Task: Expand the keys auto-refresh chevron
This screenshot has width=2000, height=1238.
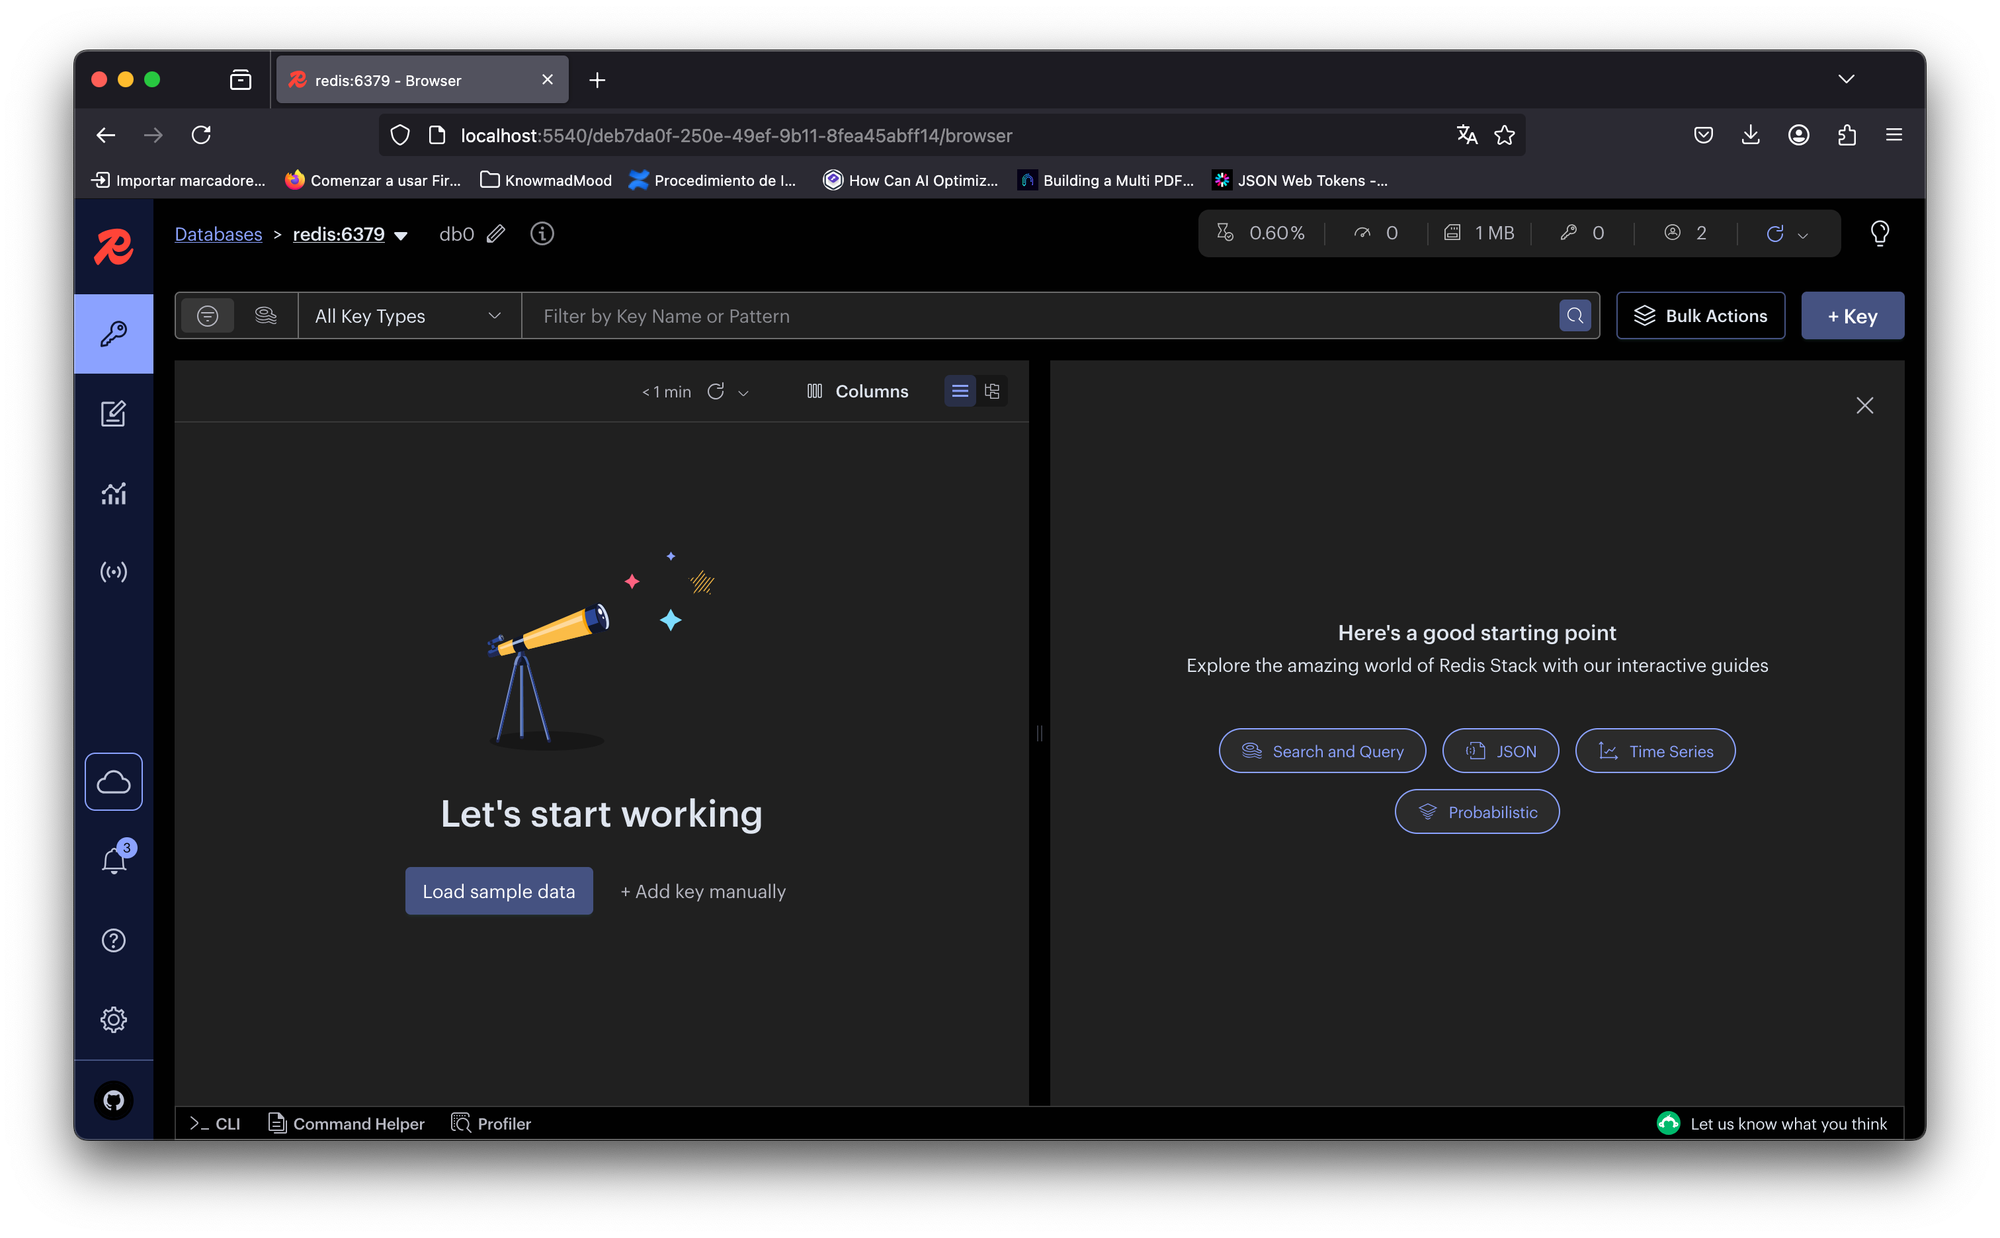Action: [743, 393]
